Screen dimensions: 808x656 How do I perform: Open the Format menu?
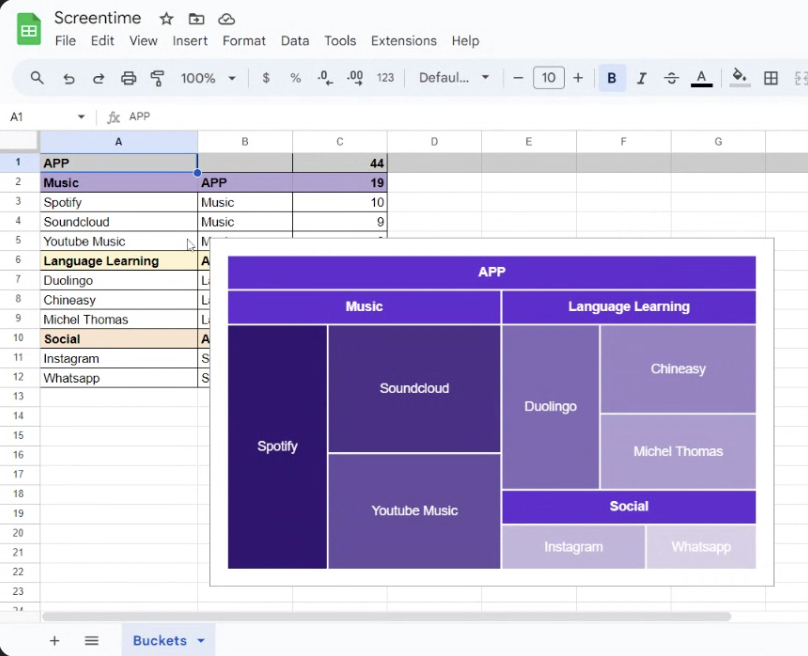pyautogui.click(x=244, y=41)
